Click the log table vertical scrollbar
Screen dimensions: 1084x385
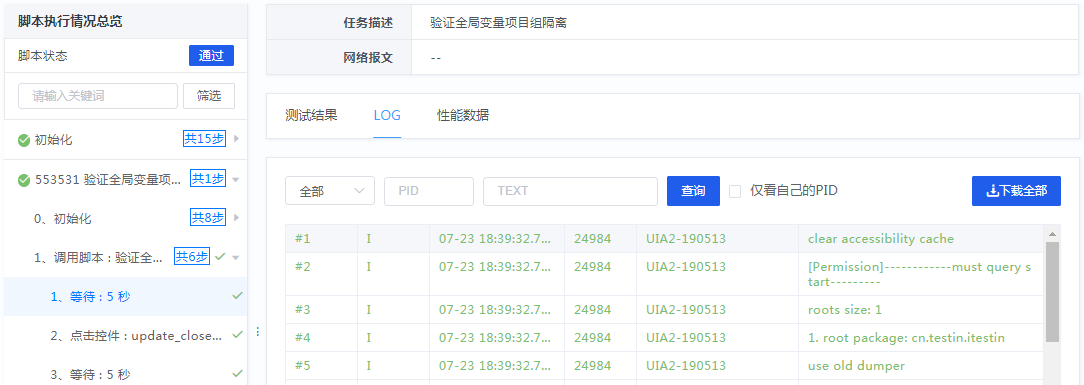(x=1052, y=292)
